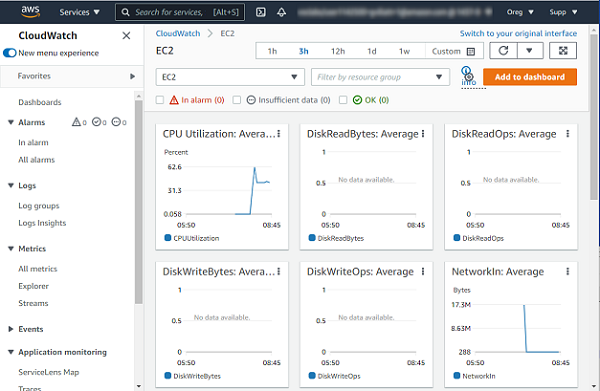
Task: Click the Insufficient data status icon
Action: coord(251,100)
